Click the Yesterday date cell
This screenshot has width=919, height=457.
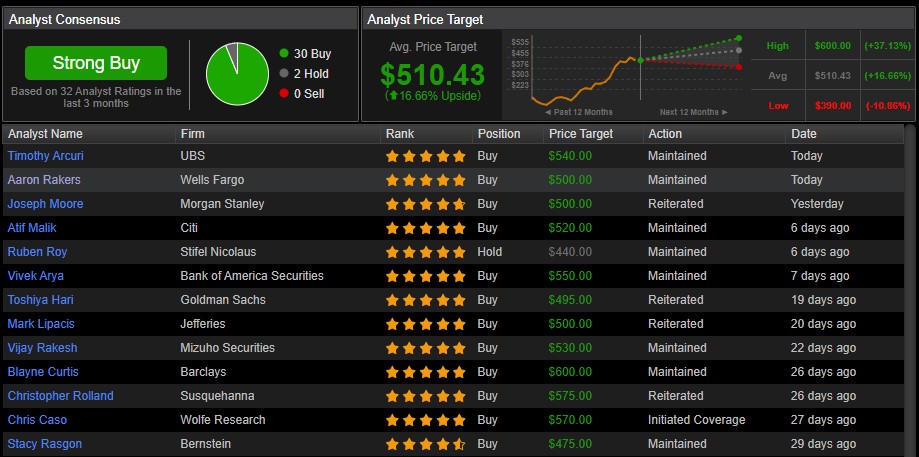click(x=817, y=204)
